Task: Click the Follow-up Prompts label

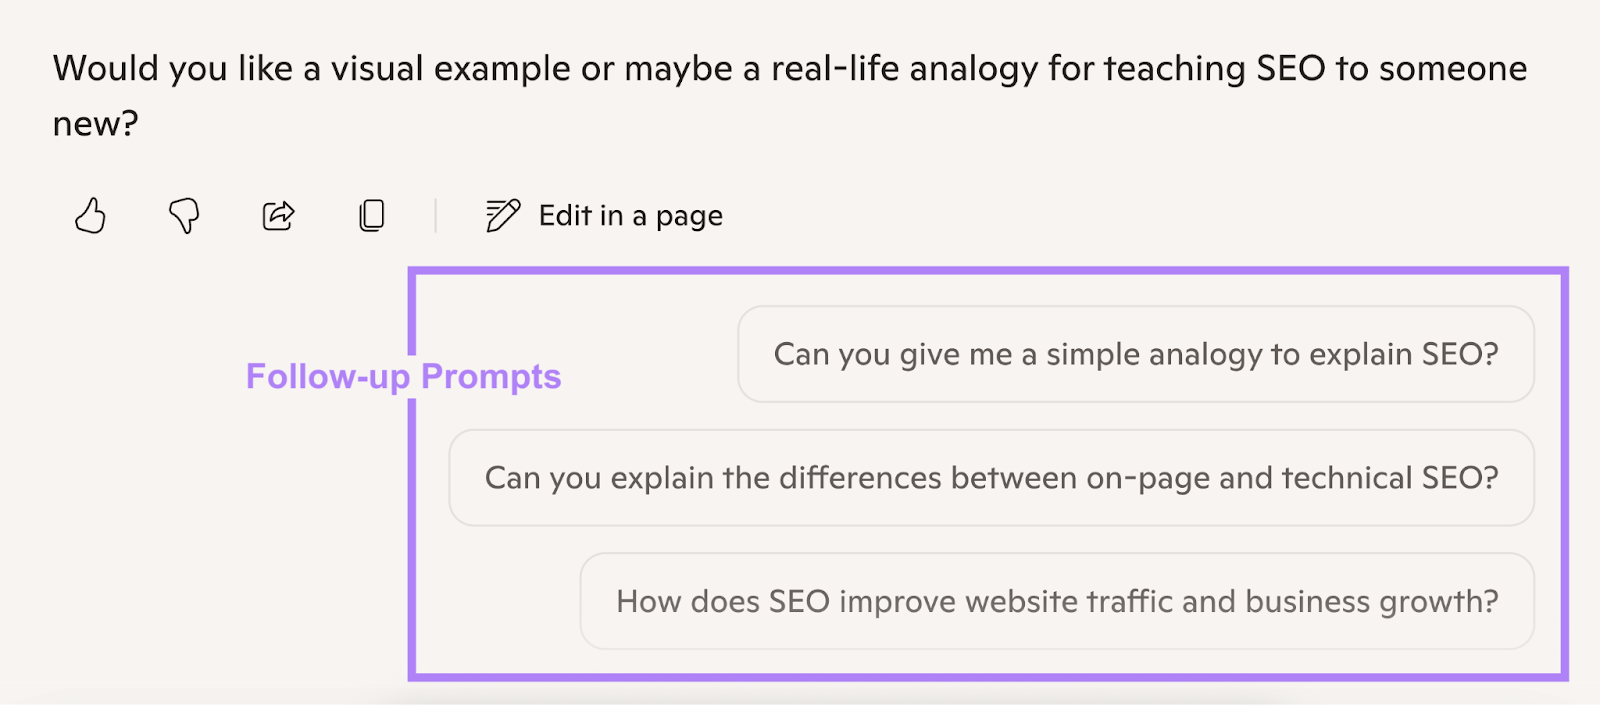Action: [x=404, y=377]
